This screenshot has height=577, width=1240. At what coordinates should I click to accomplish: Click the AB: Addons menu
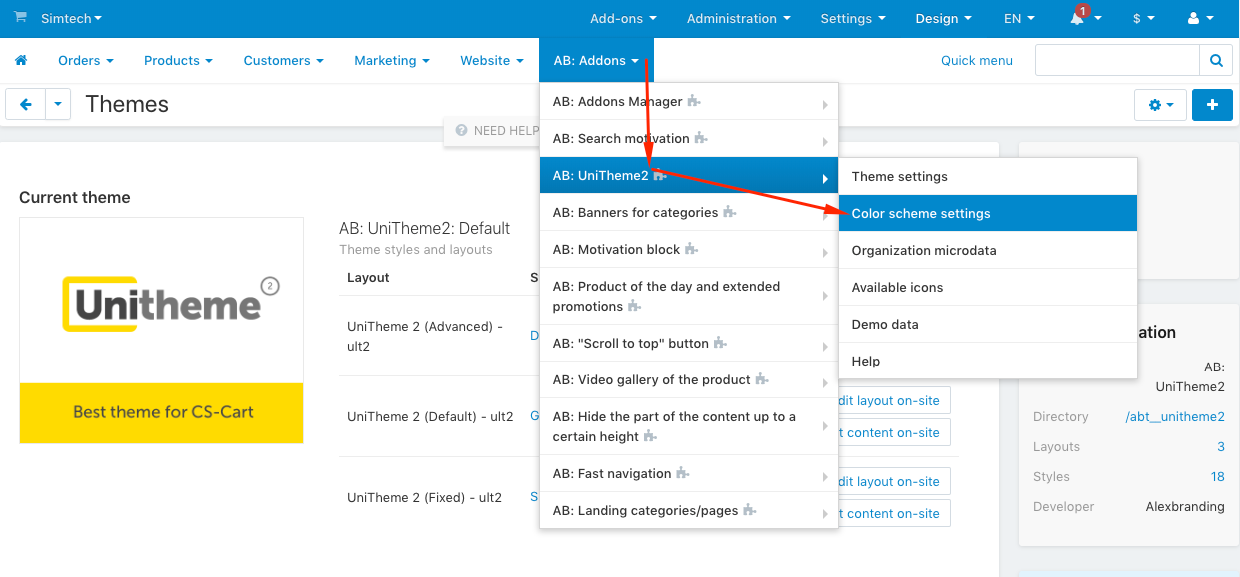pos(596,60)
